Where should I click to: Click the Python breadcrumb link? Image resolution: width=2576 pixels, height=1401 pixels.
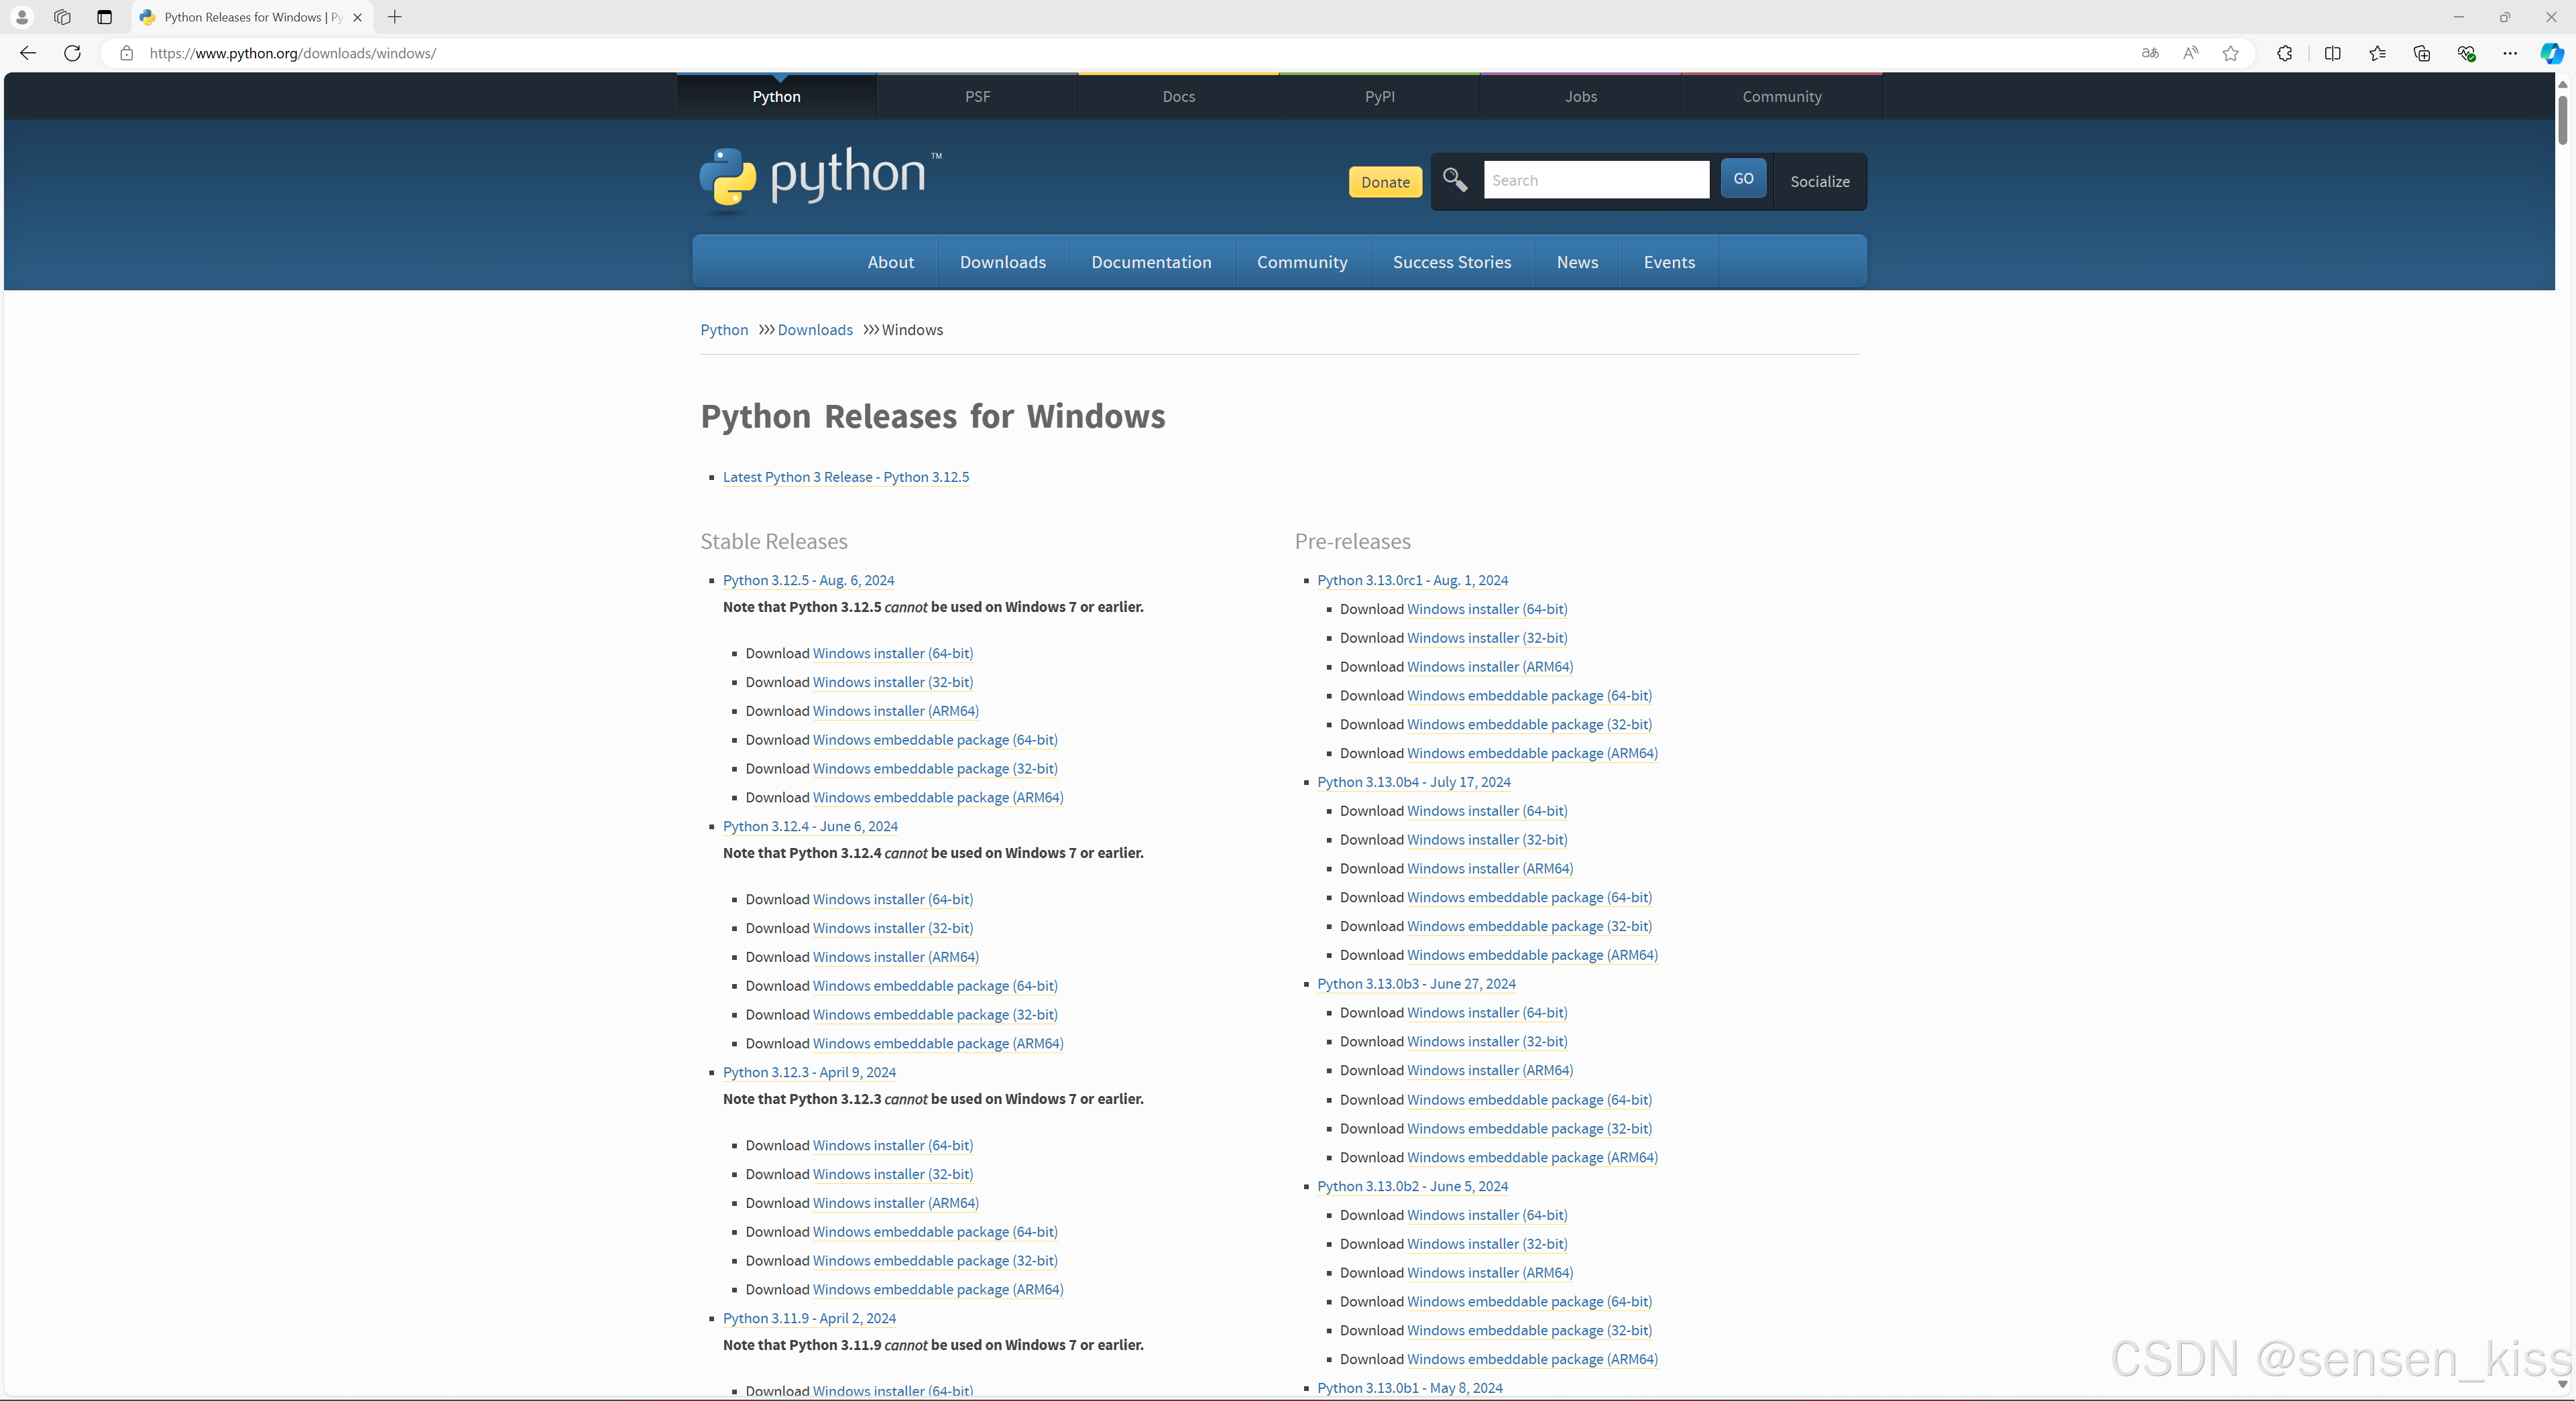click(724, 330)
